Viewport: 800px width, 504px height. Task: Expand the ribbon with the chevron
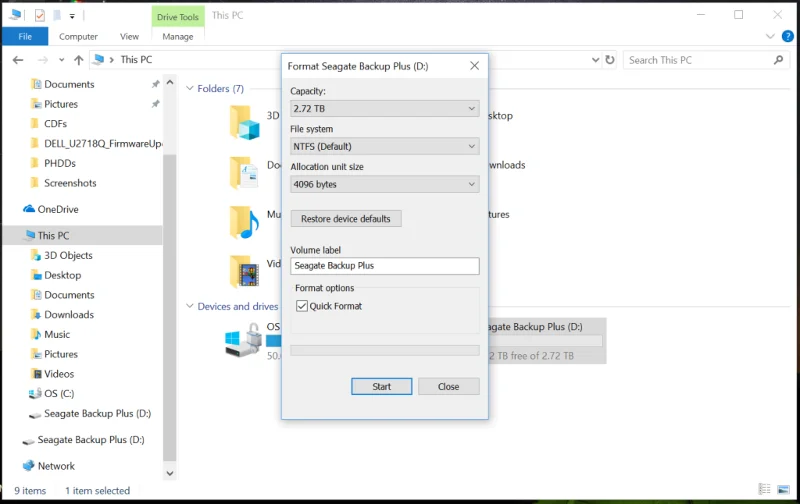pyautogui.click(x=770, y=36)
